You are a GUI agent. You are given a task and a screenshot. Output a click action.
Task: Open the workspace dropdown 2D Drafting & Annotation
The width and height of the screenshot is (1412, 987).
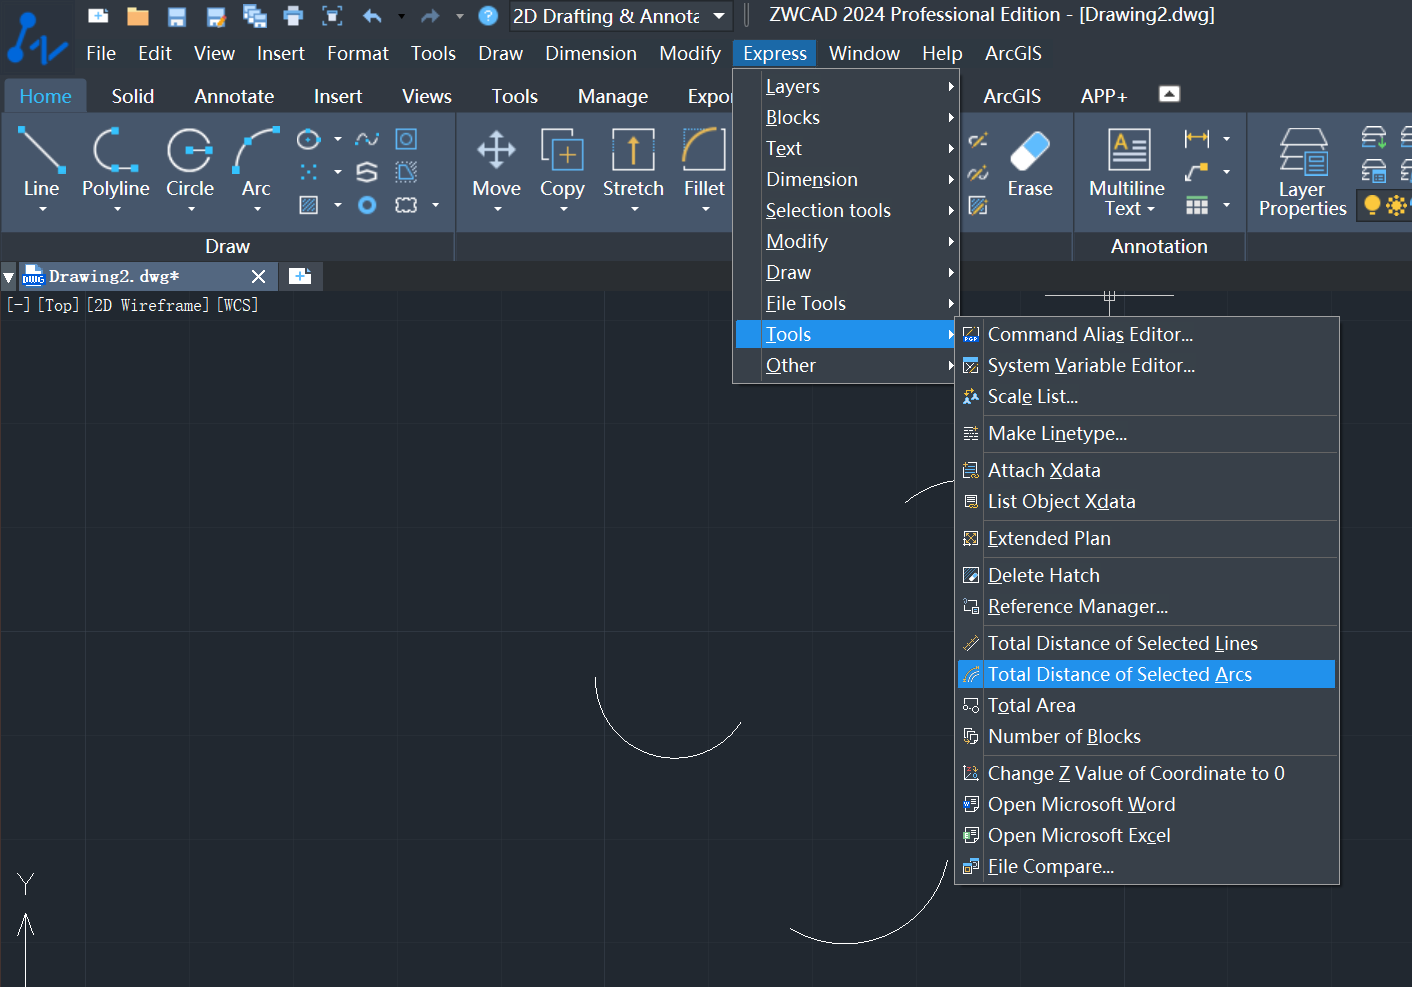click(x=620, y=16)
